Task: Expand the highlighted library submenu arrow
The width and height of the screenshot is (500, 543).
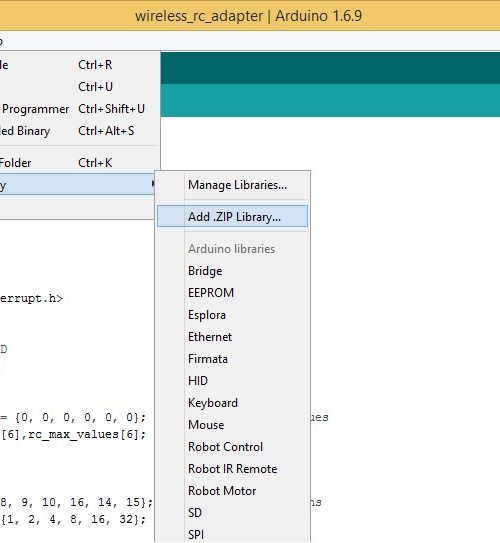Action: pos(153,184)
